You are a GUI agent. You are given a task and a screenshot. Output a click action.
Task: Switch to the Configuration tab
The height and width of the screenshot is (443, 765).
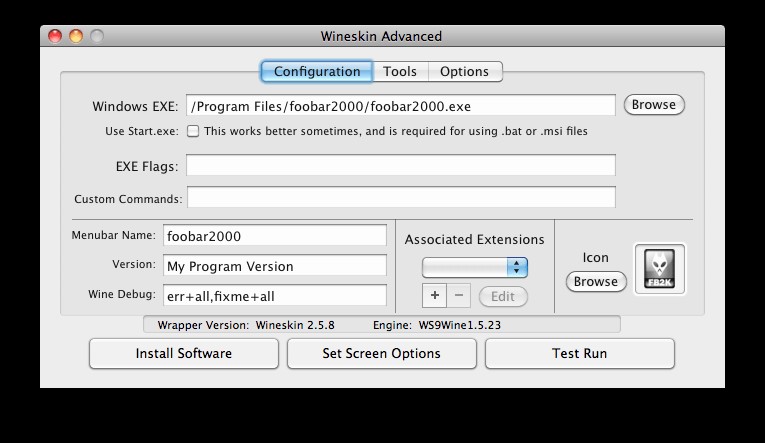point(317,71)
